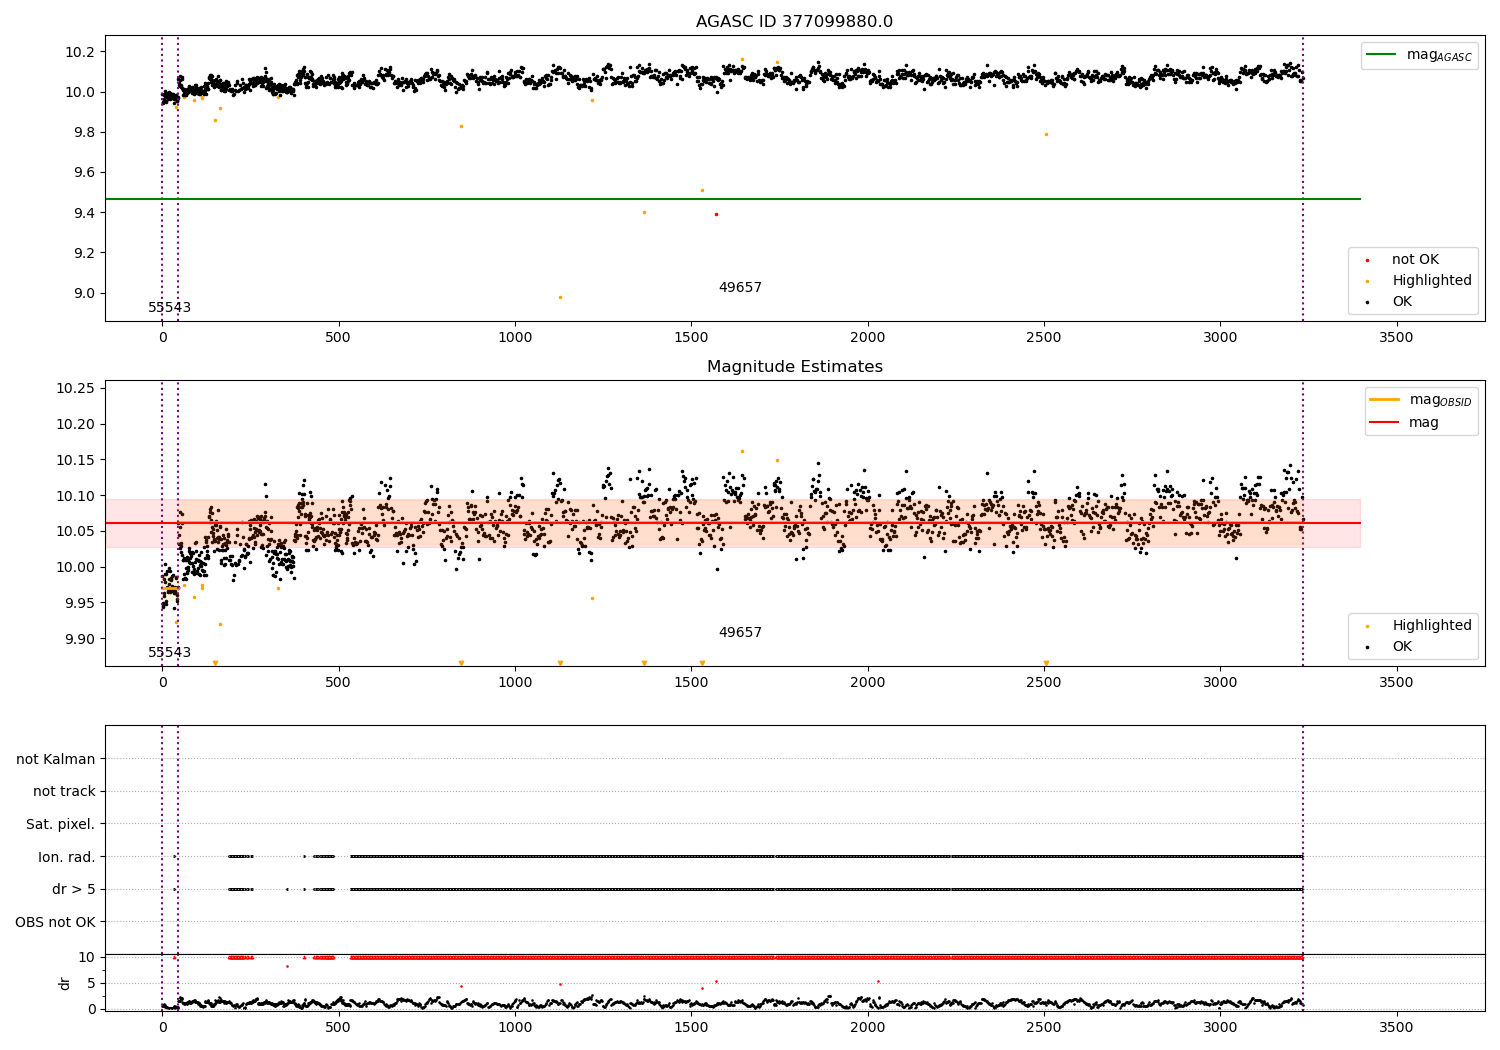The height and width of the screenshot is (1050, 1500).
Task: Click the 'not Kalman' row label
Action: click(x=56, y=759)
